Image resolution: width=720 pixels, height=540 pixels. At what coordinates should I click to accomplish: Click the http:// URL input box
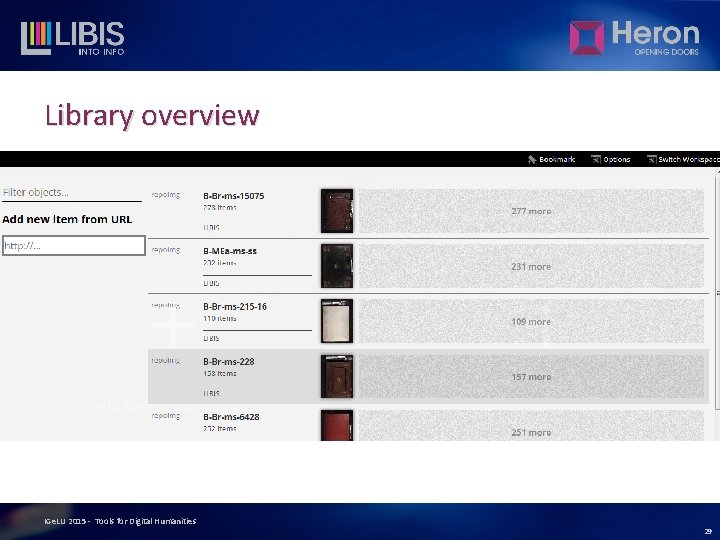tap(74, 246)
